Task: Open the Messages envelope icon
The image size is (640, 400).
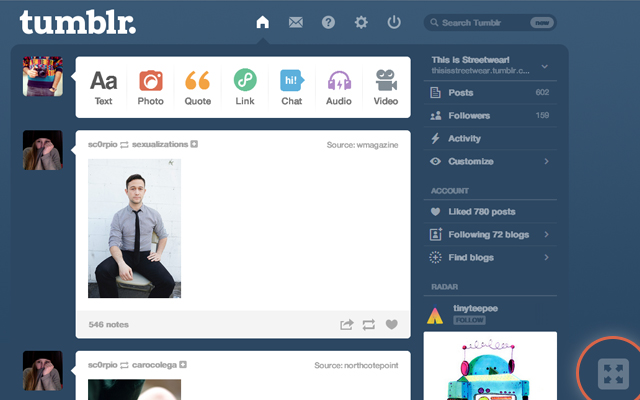Action: point(296,22)
